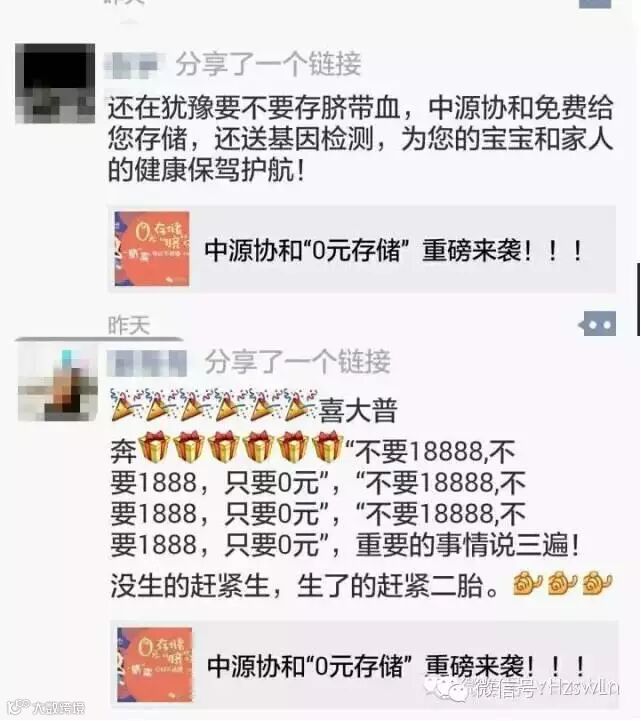Open blurred username above the party popper emojis
The image size is (641, 721).
tap(147, 363)
